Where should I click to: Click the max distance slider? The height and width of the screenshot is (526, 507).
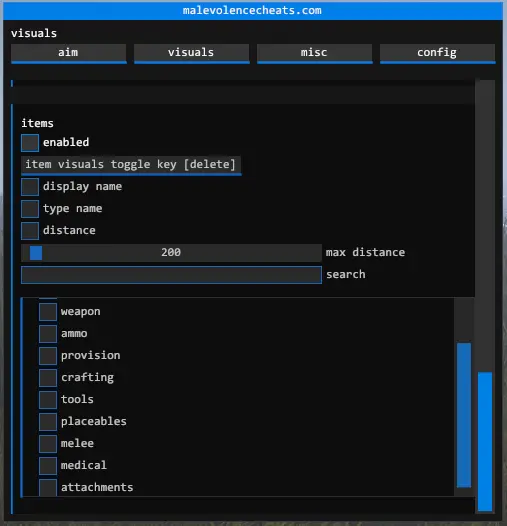tap(171, 253)
